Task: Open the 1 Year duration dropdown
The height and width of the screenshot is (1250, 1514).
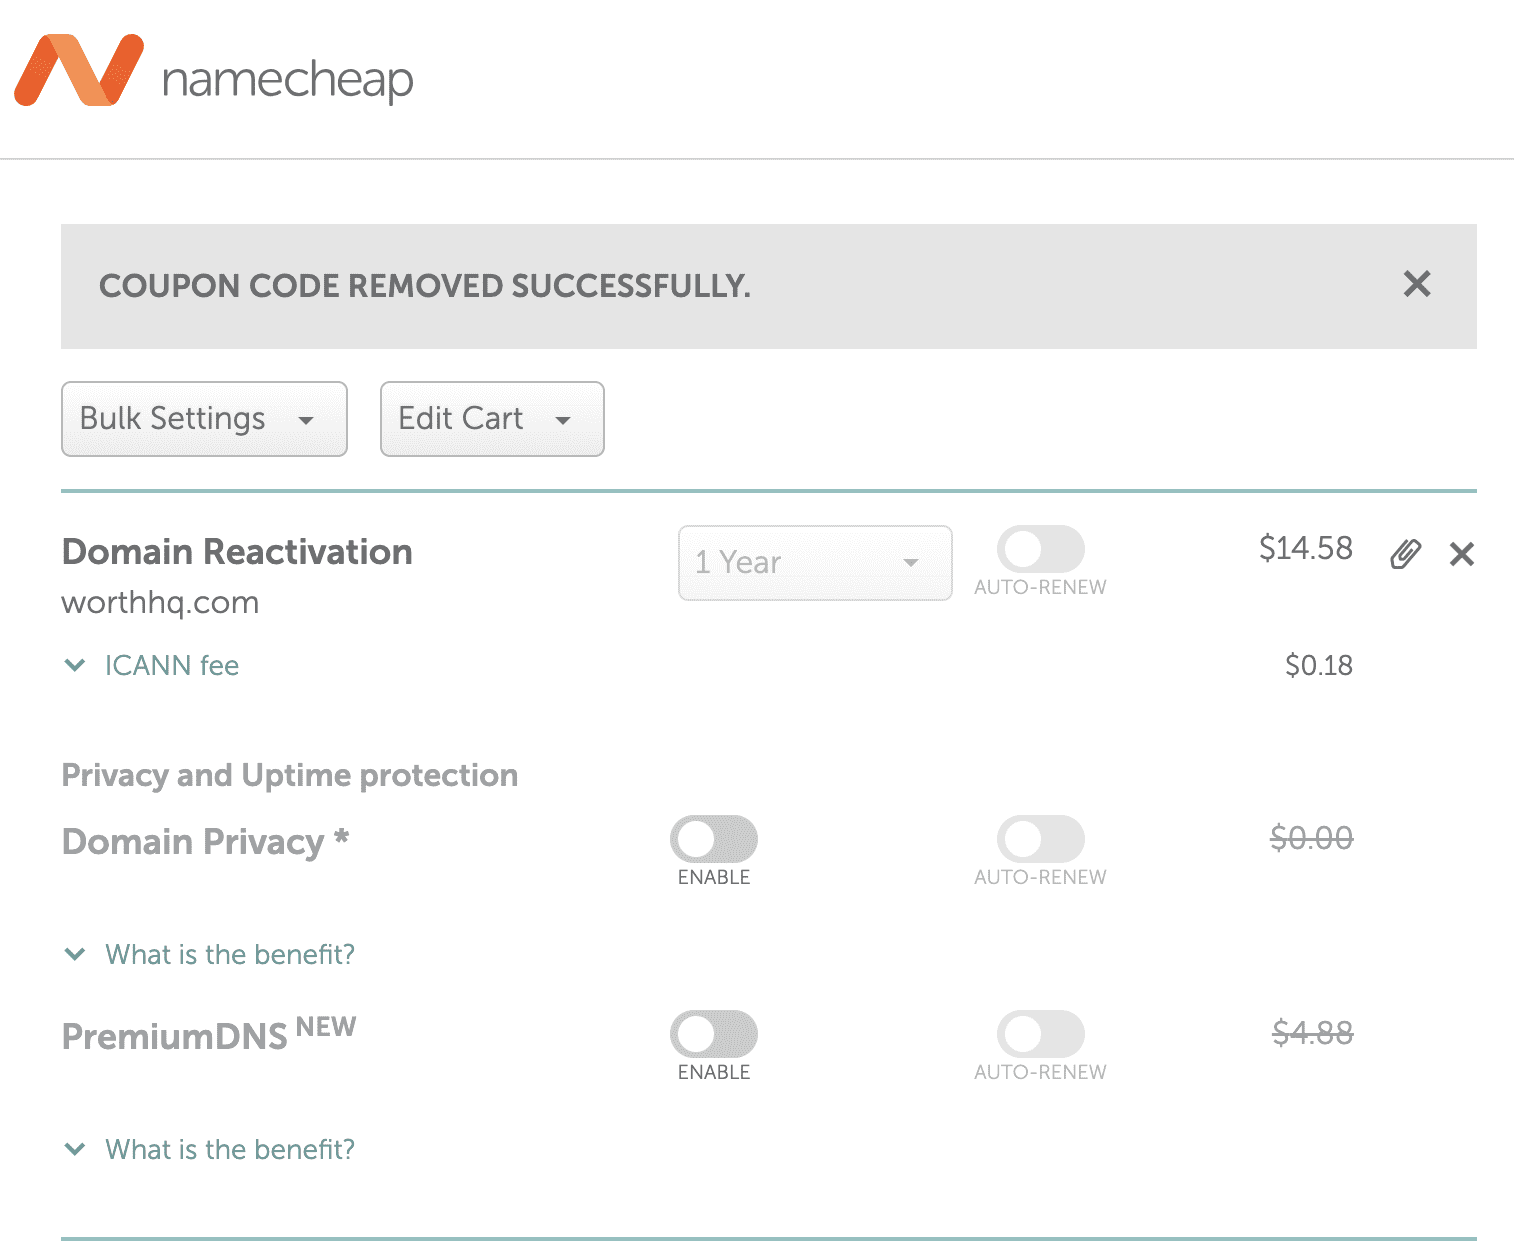Action: click(815, 563)
